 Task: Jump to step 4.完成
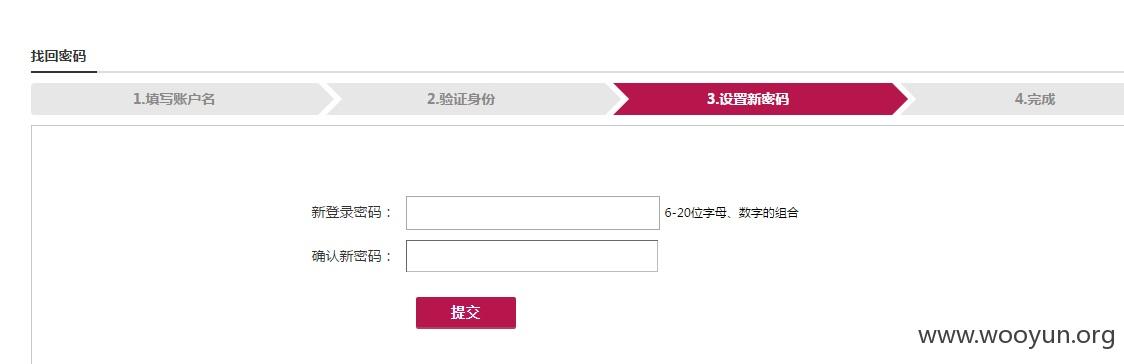[1034, 99]
